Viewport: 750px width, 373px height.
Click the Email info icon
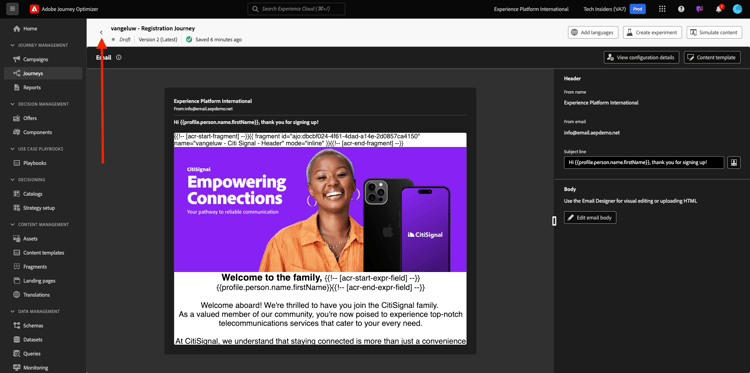[119, 57]
